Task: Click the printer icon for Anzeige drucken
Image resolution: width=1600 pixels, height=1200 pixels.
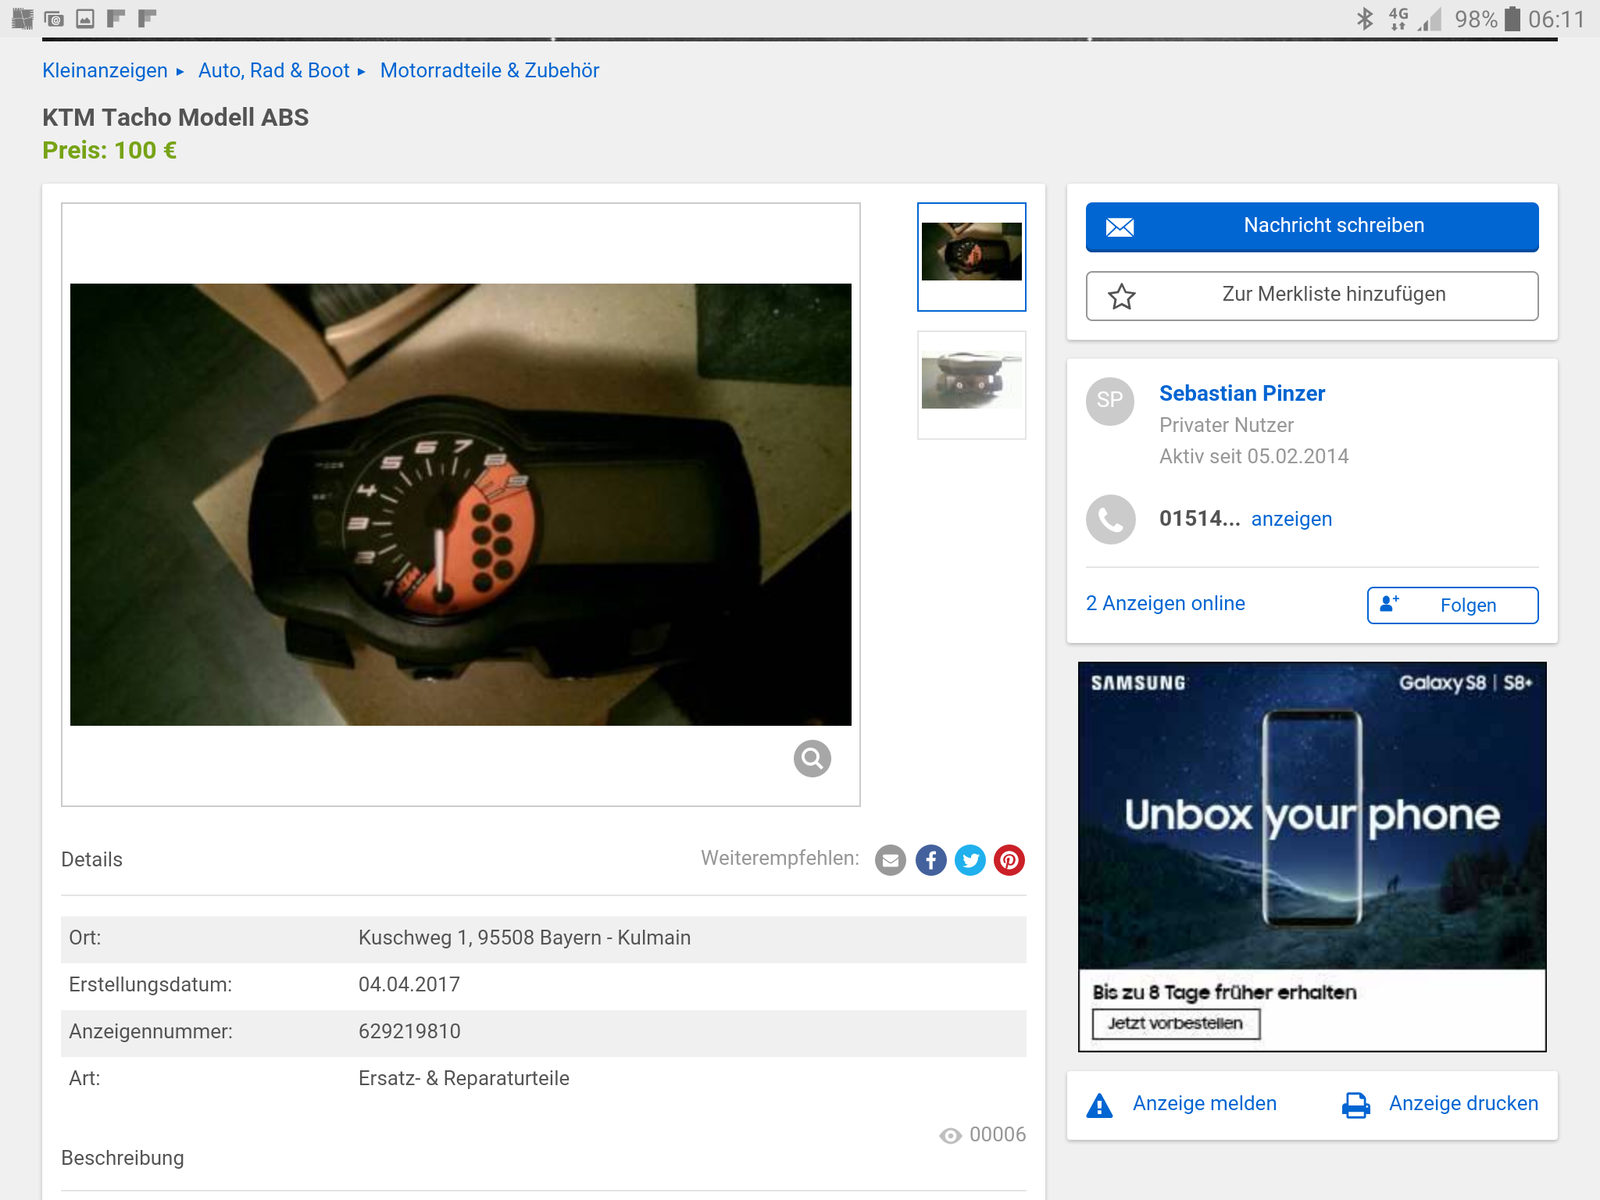Action: pos(1356,1105)
